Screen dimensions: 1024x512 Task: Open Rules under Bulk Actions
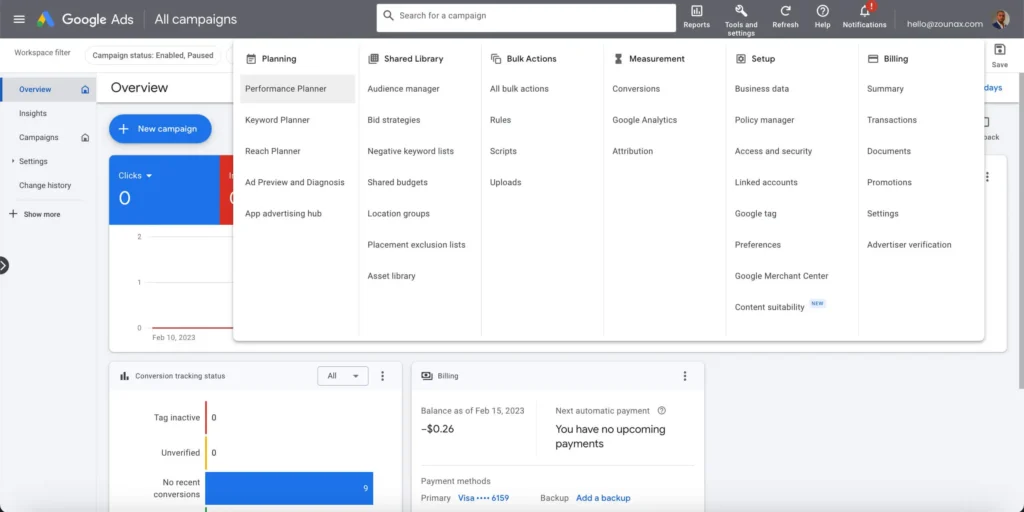pyautogui.click(x=500, y=120)
